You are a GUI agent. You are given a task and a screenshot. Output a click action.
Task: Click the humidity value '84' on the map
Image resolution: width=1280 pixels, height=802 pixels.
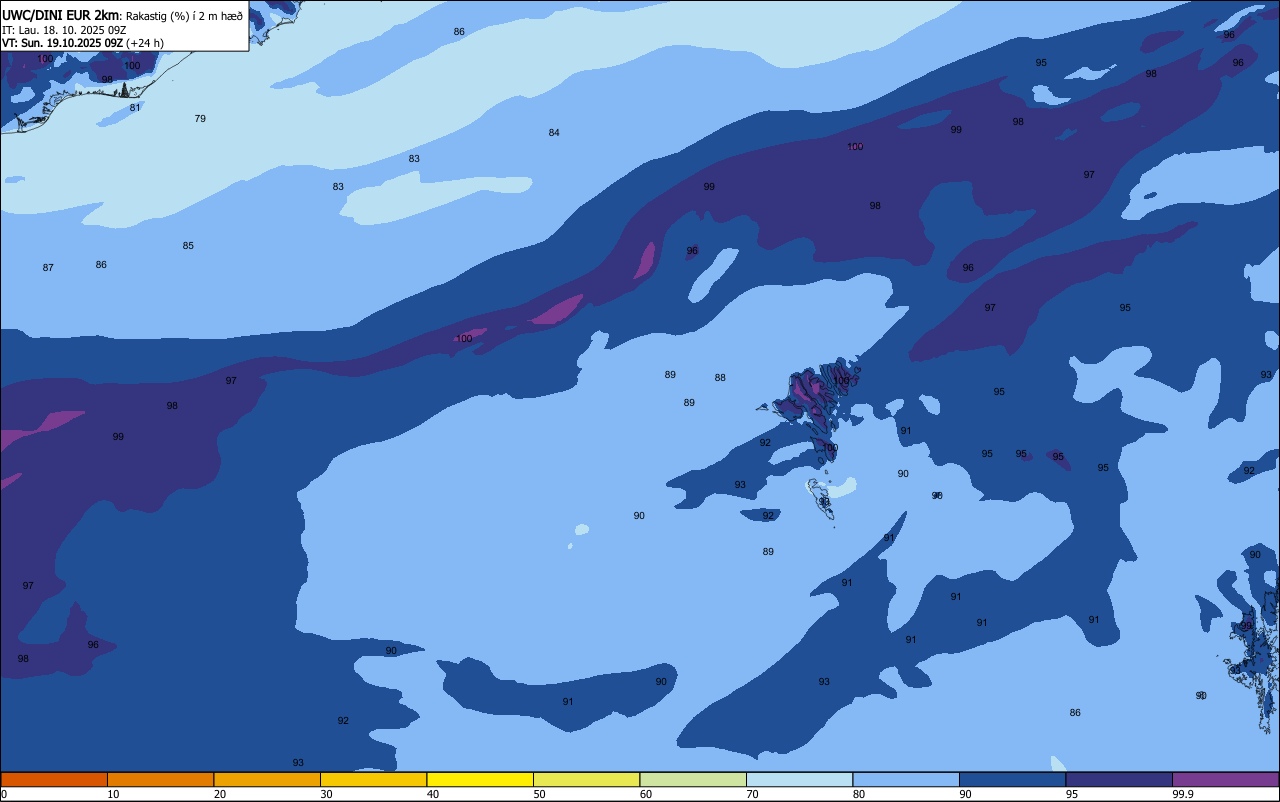click(554, 133)
